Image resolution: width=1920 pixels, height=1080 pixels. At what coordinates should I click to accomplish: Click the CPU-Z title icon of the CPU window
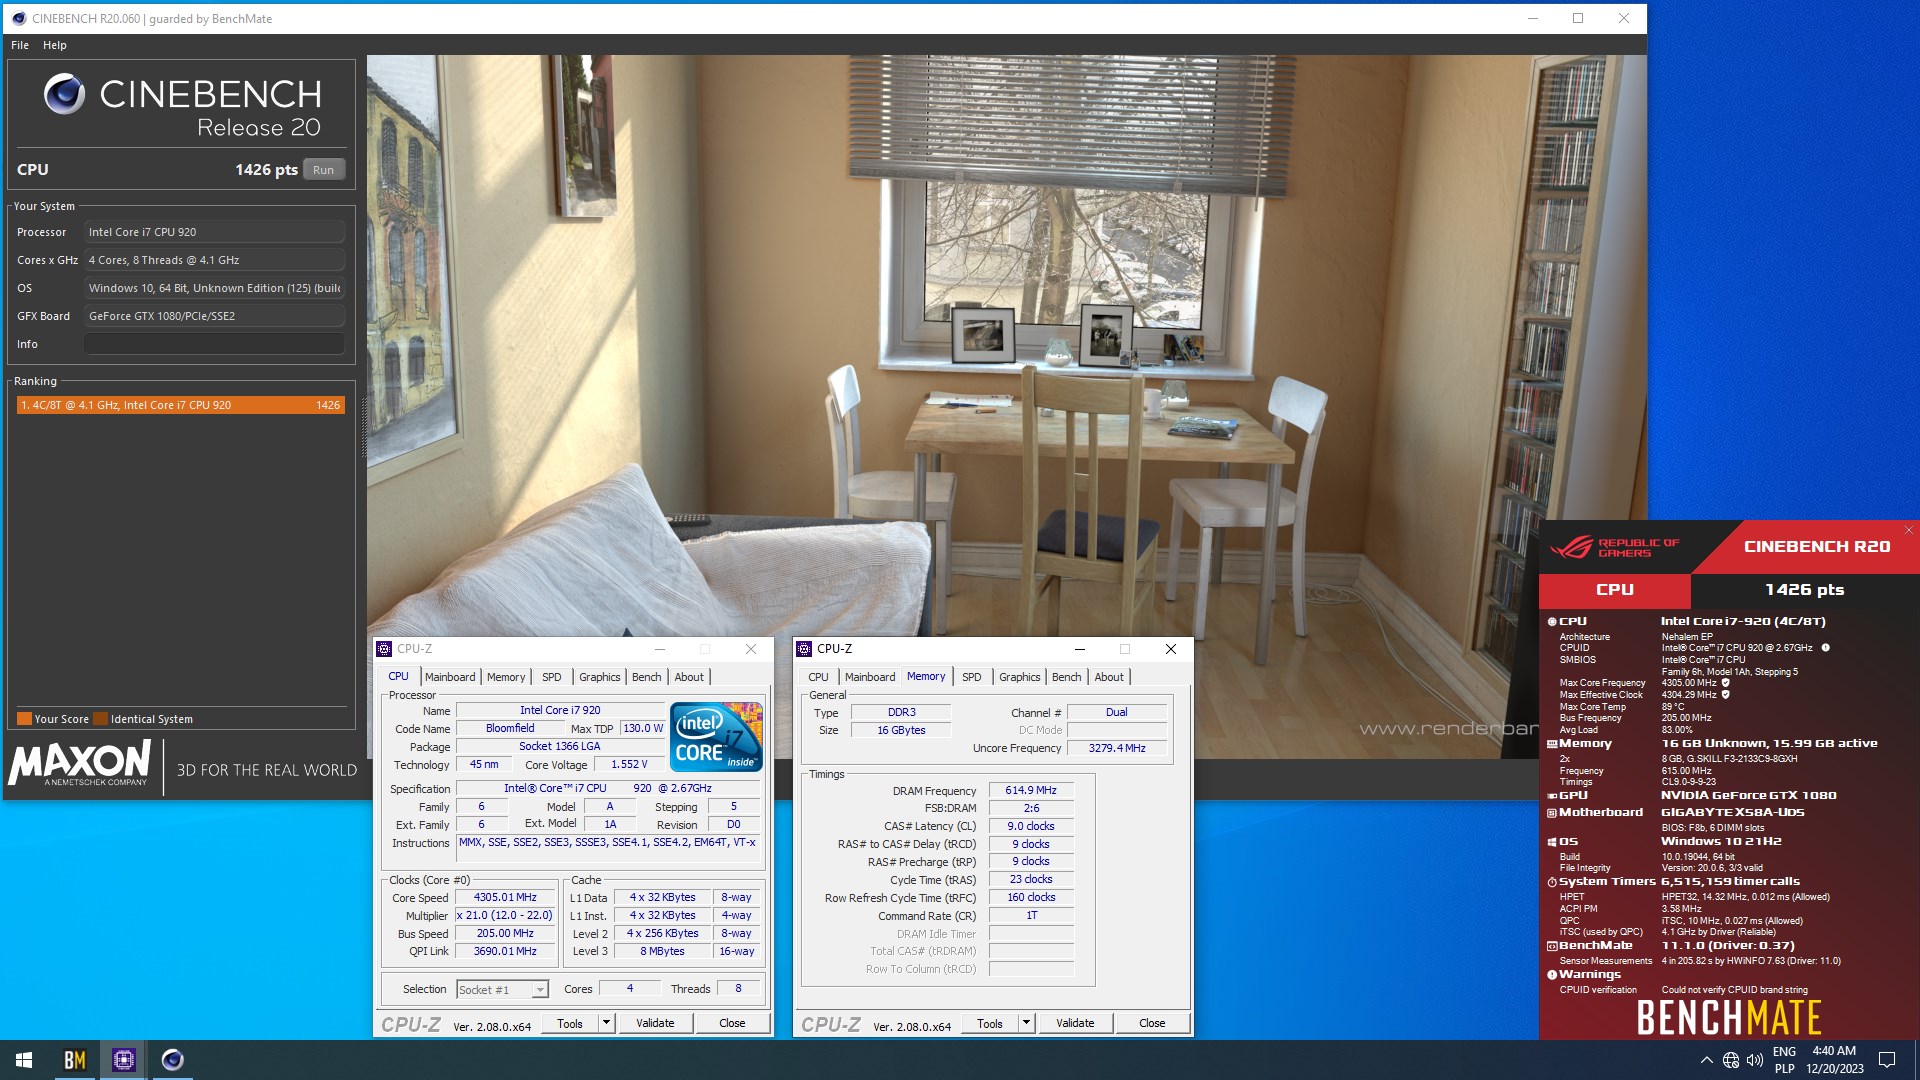point(384,649)
